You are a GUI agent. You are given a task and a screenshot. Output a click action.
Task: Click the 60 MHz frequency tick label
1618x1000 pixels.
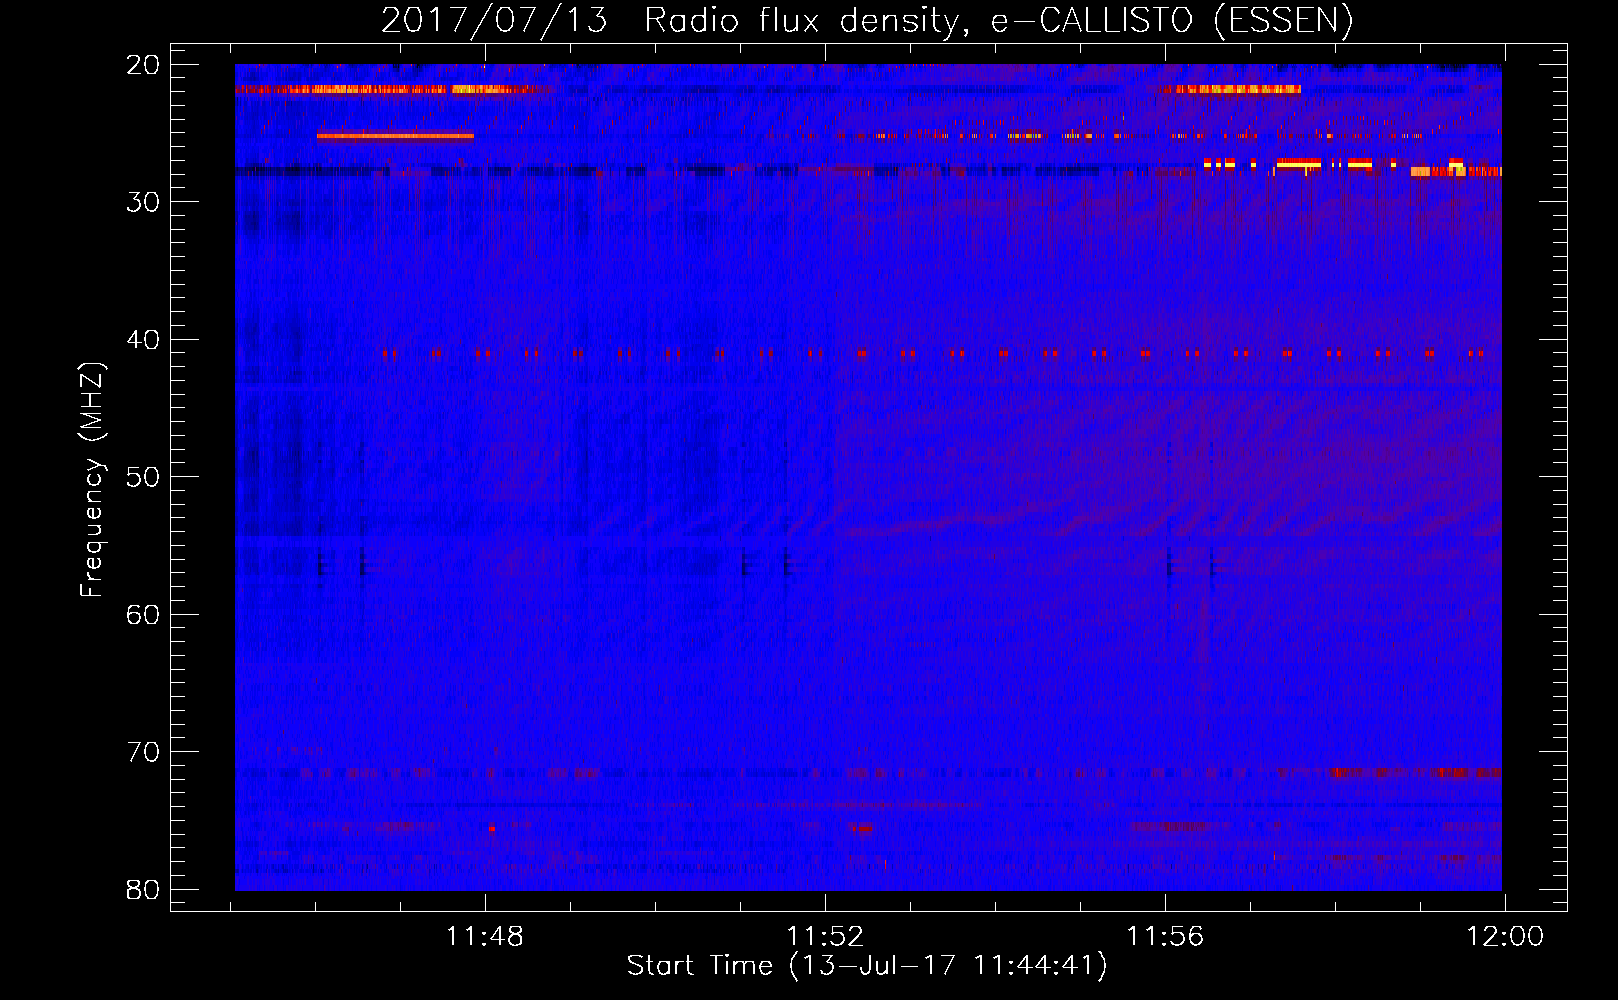[x=144, y=614]
